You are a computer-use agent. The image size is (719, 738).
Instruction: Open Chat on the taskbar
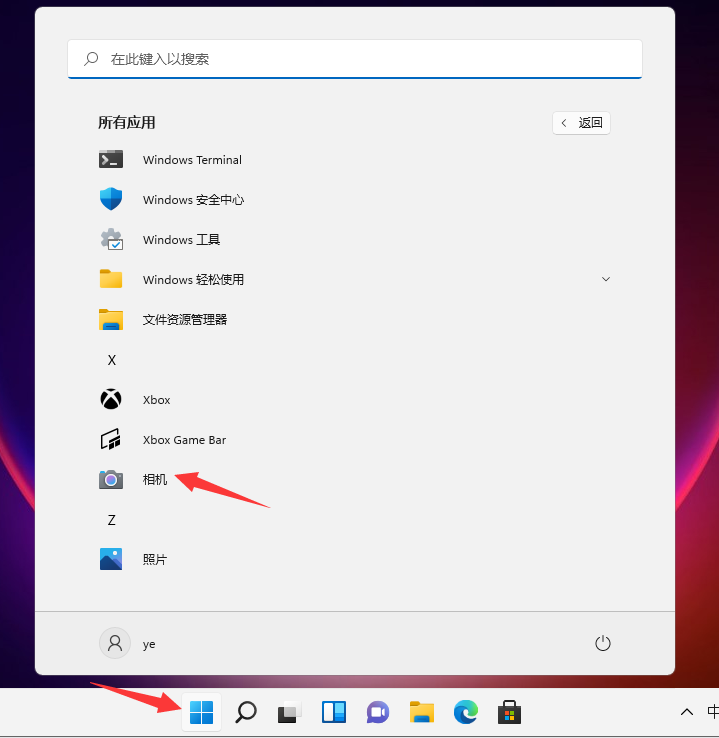coord(378,712)
